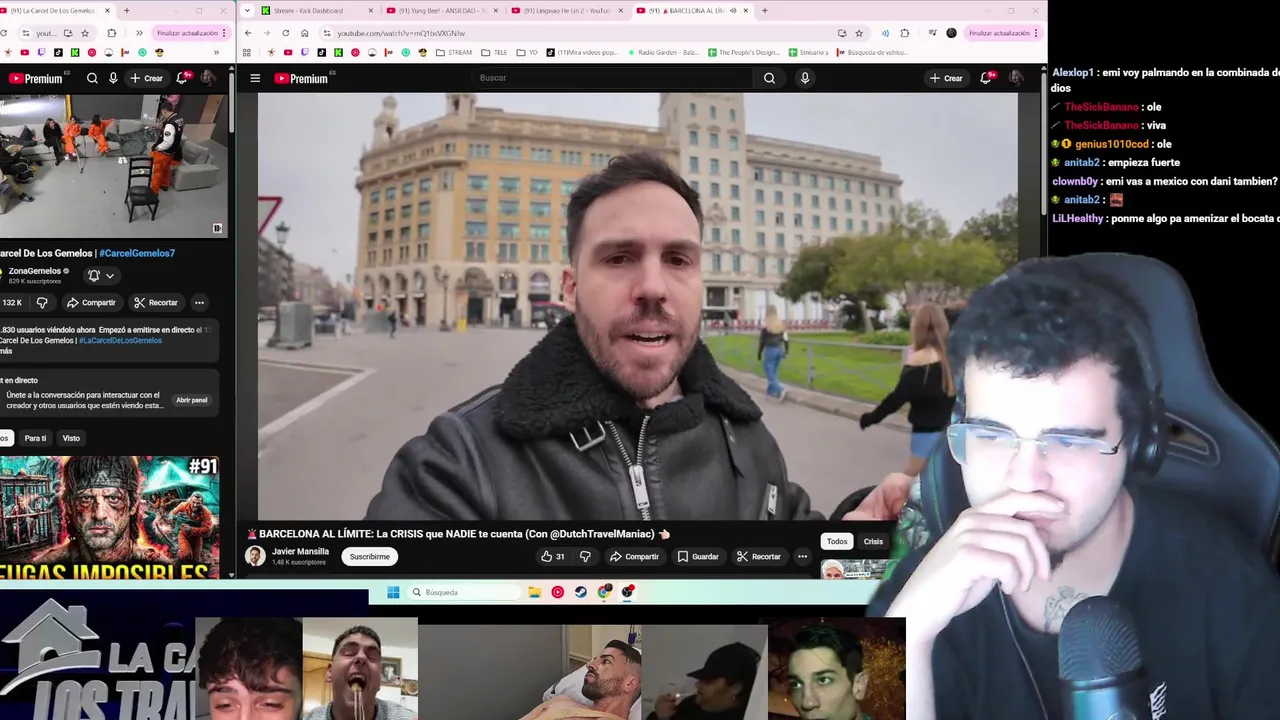Open notifications bell in right YouTube window
This screenshot has height=720, width=1280.
coord(986,78)
